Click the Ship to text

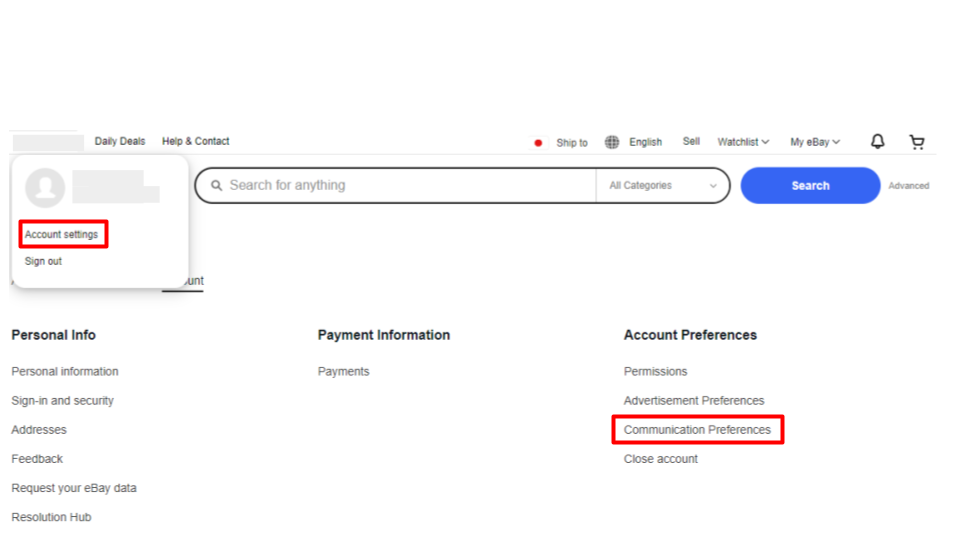click(x=572, y=143)
